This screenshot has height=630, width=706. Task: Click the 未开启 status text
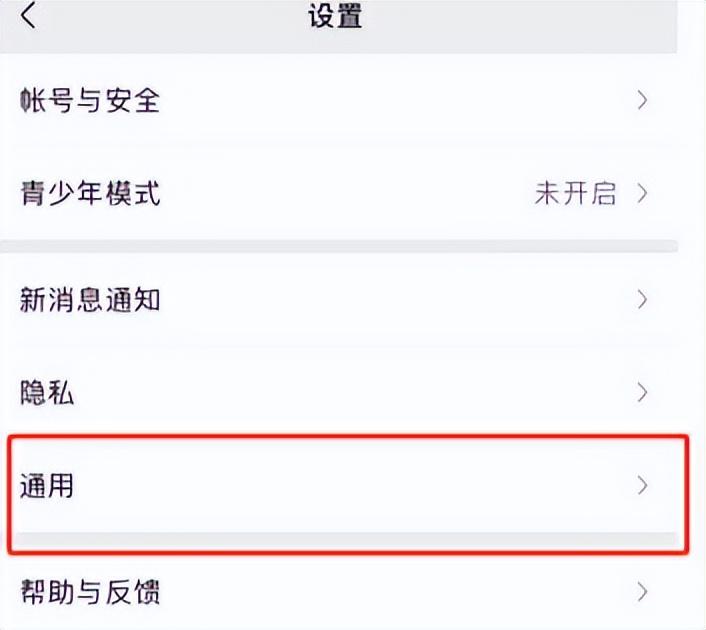click(x=575, y=193)
